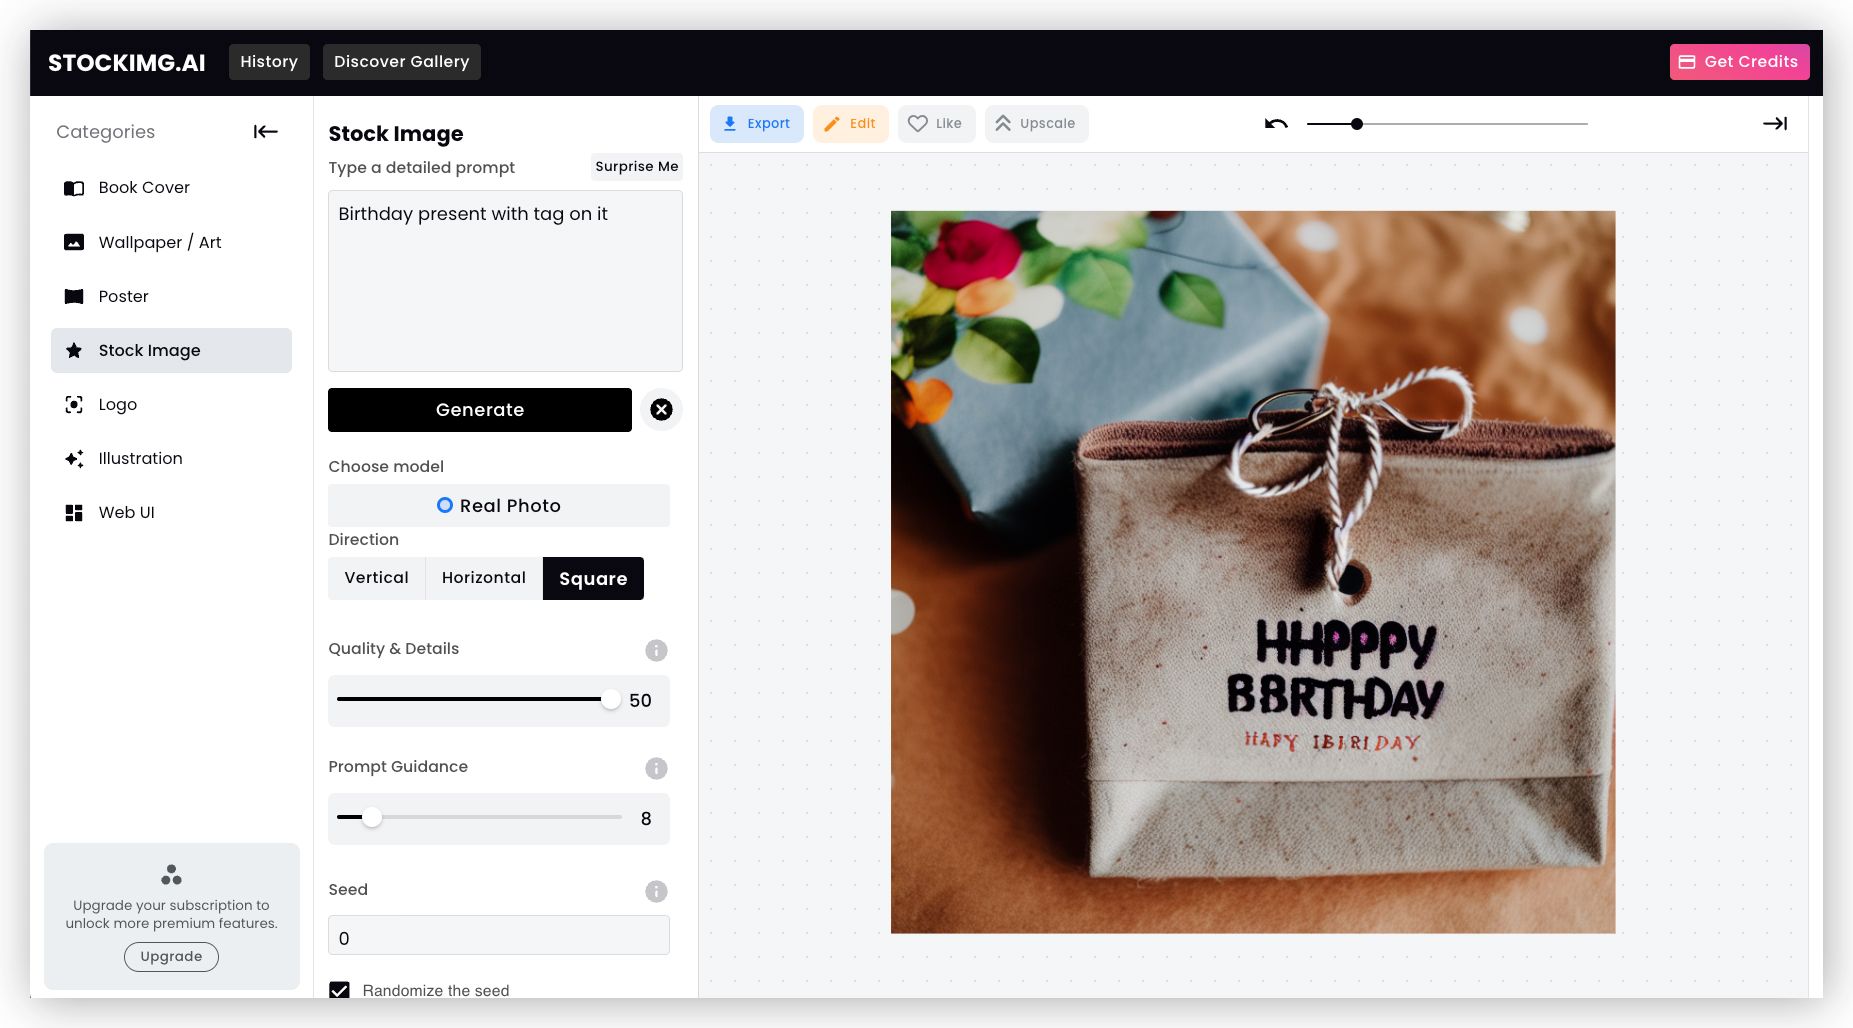The height and width of the screenshot is (1028, 1853).
Task: Click the Web UI grid icon
Action: click(x=74, y=512)
